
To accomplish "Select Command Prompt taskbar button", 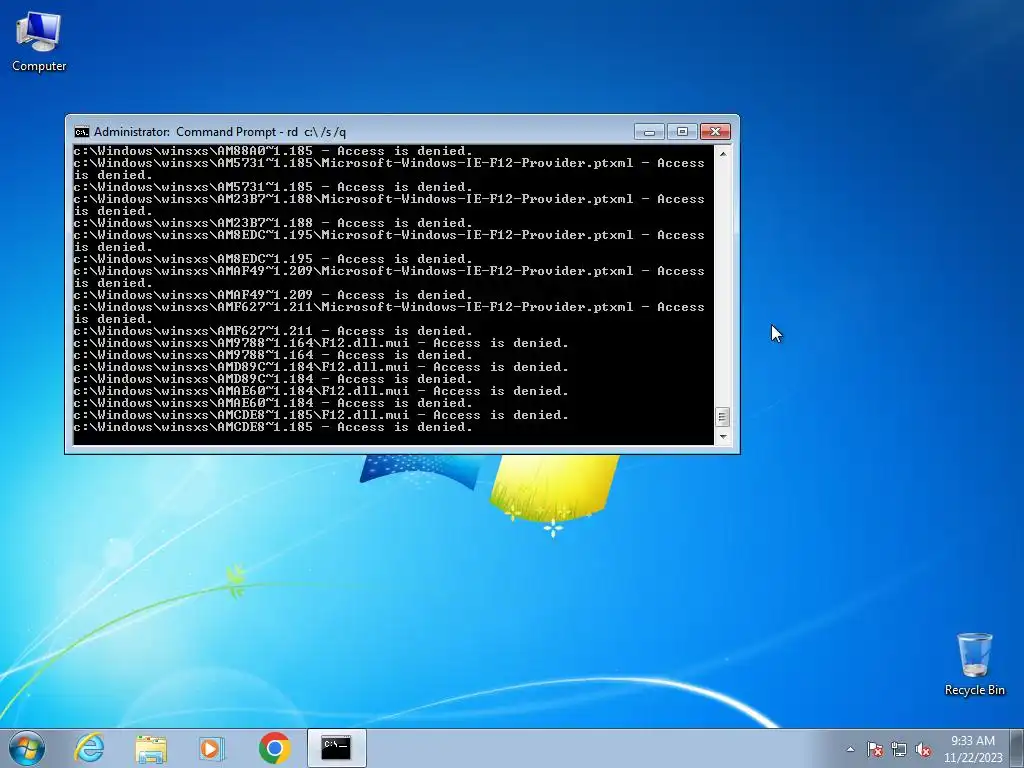I will pyautogui.click(x=336, y=748).
